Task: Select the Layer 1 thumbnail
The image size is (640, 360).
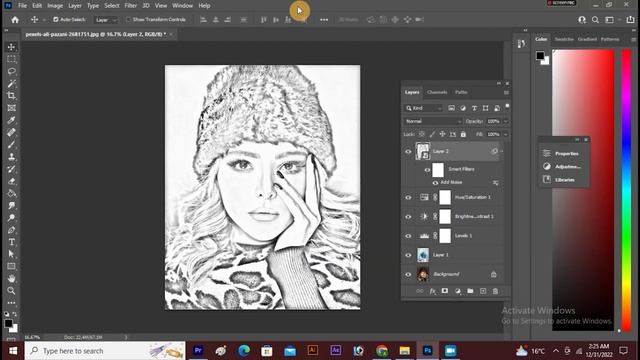Action: [x=423, y=255]
